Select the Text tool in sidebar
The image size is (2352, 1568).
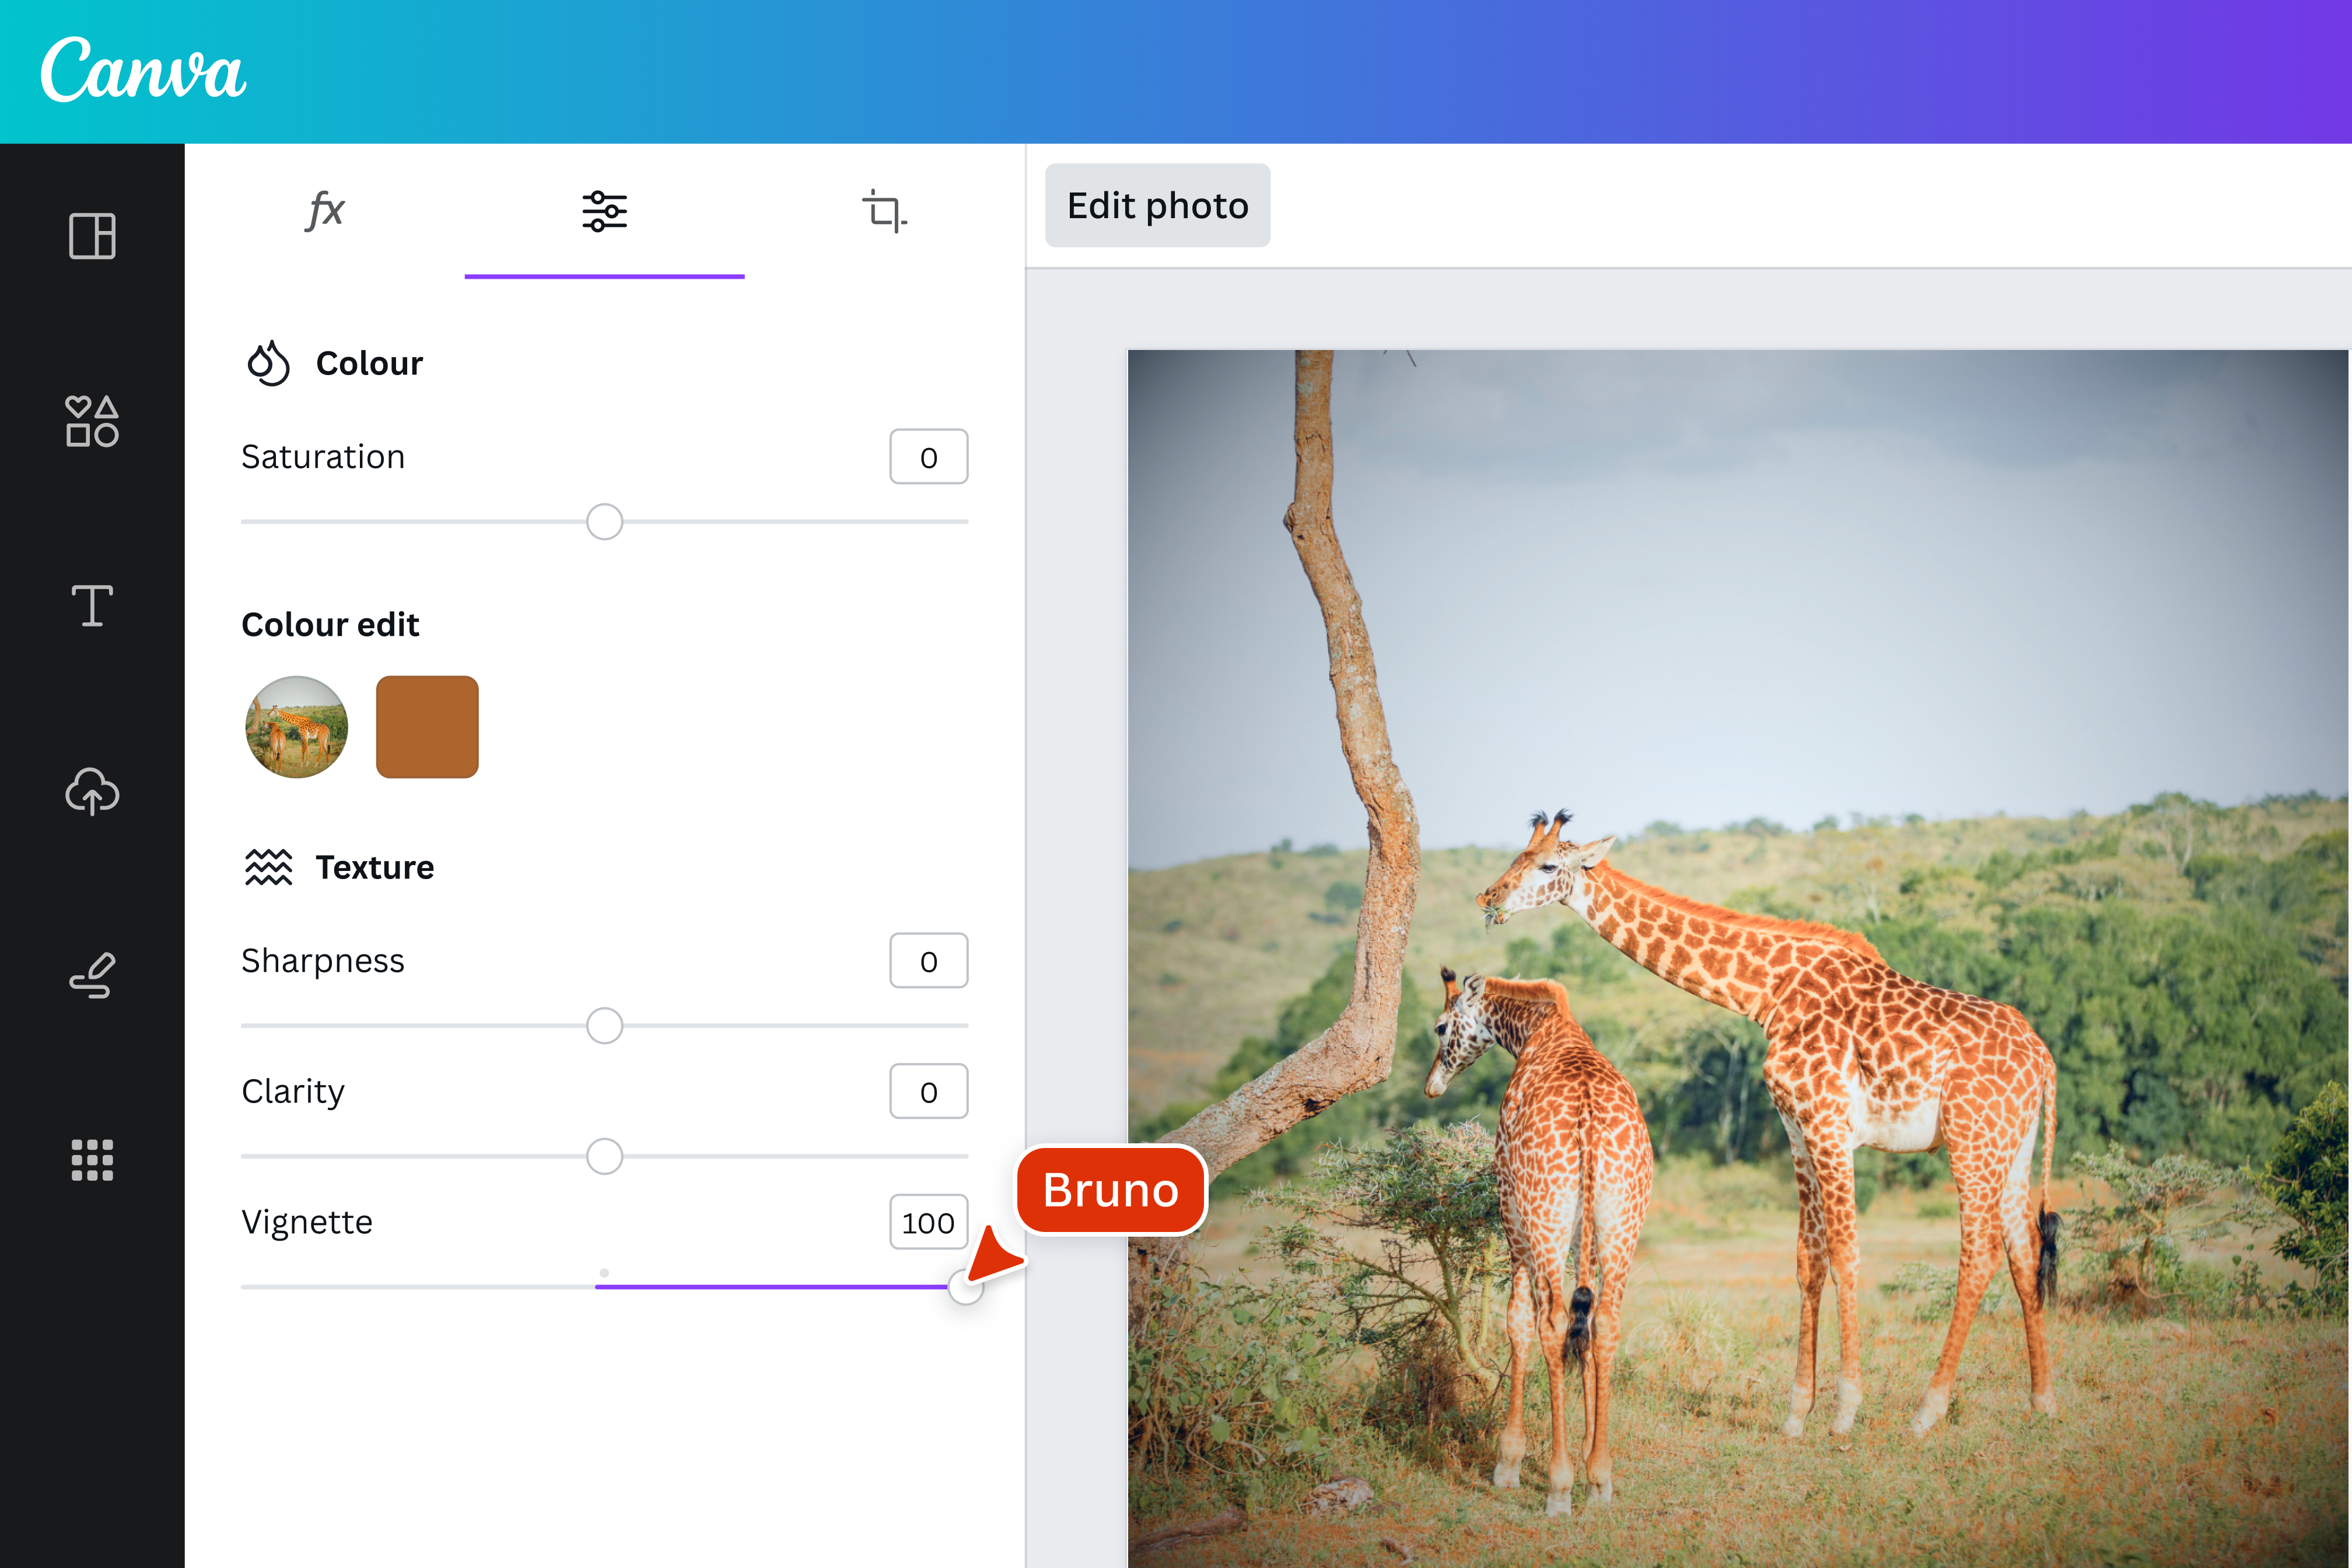click(92, 606)
